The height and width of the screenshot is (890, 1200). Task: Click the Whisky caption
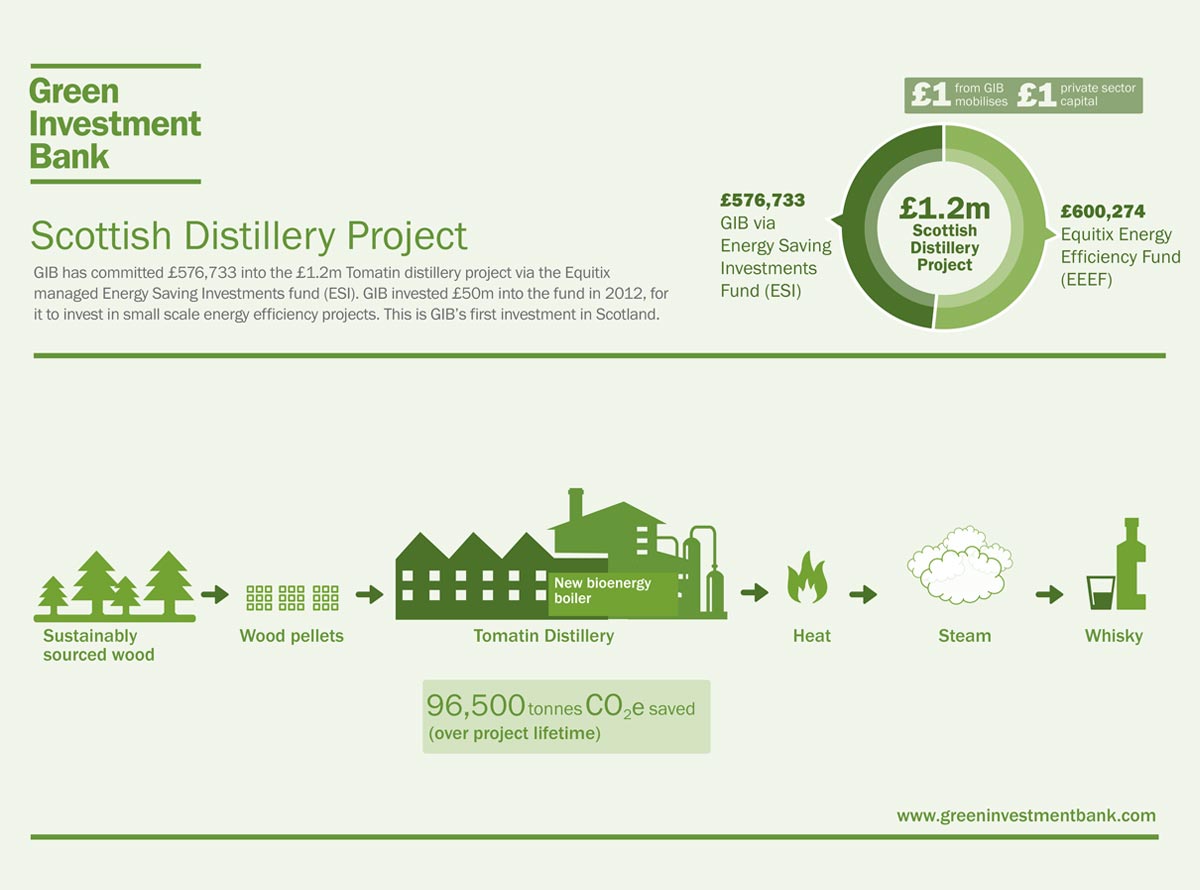coord(1114,636)
